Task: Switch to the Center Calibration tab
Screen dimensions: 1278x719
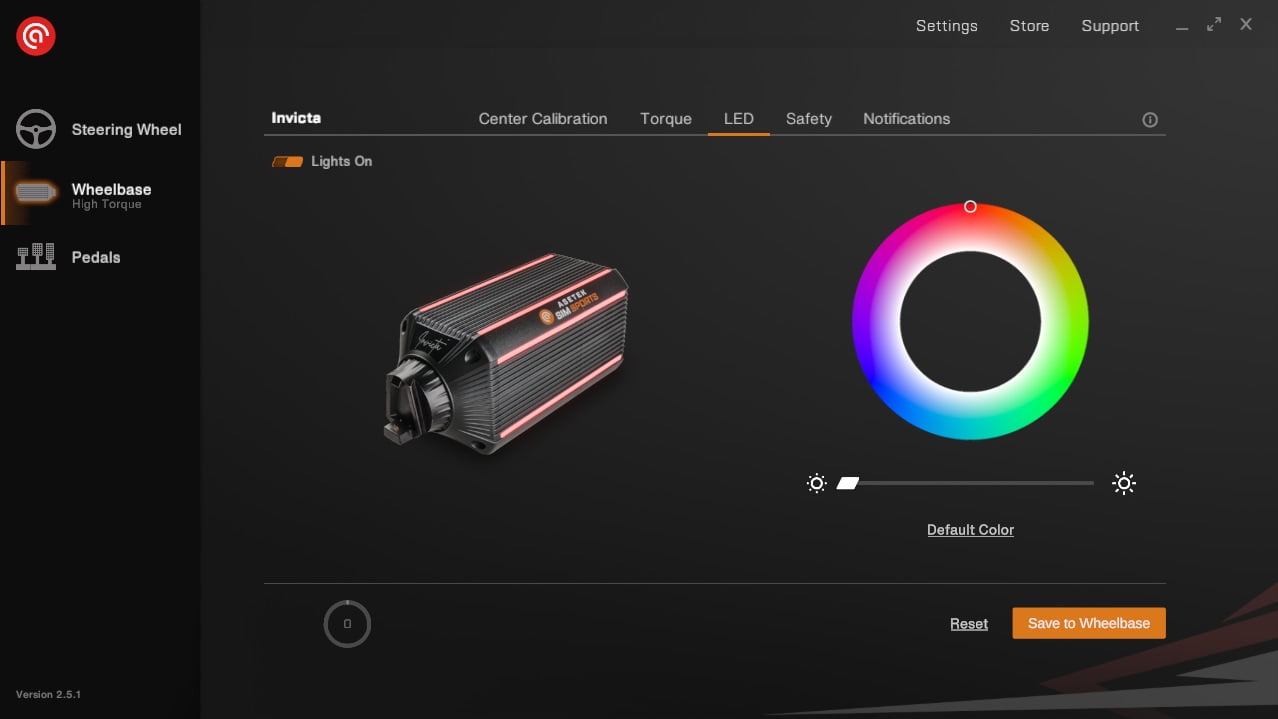Action: (543, 119)
